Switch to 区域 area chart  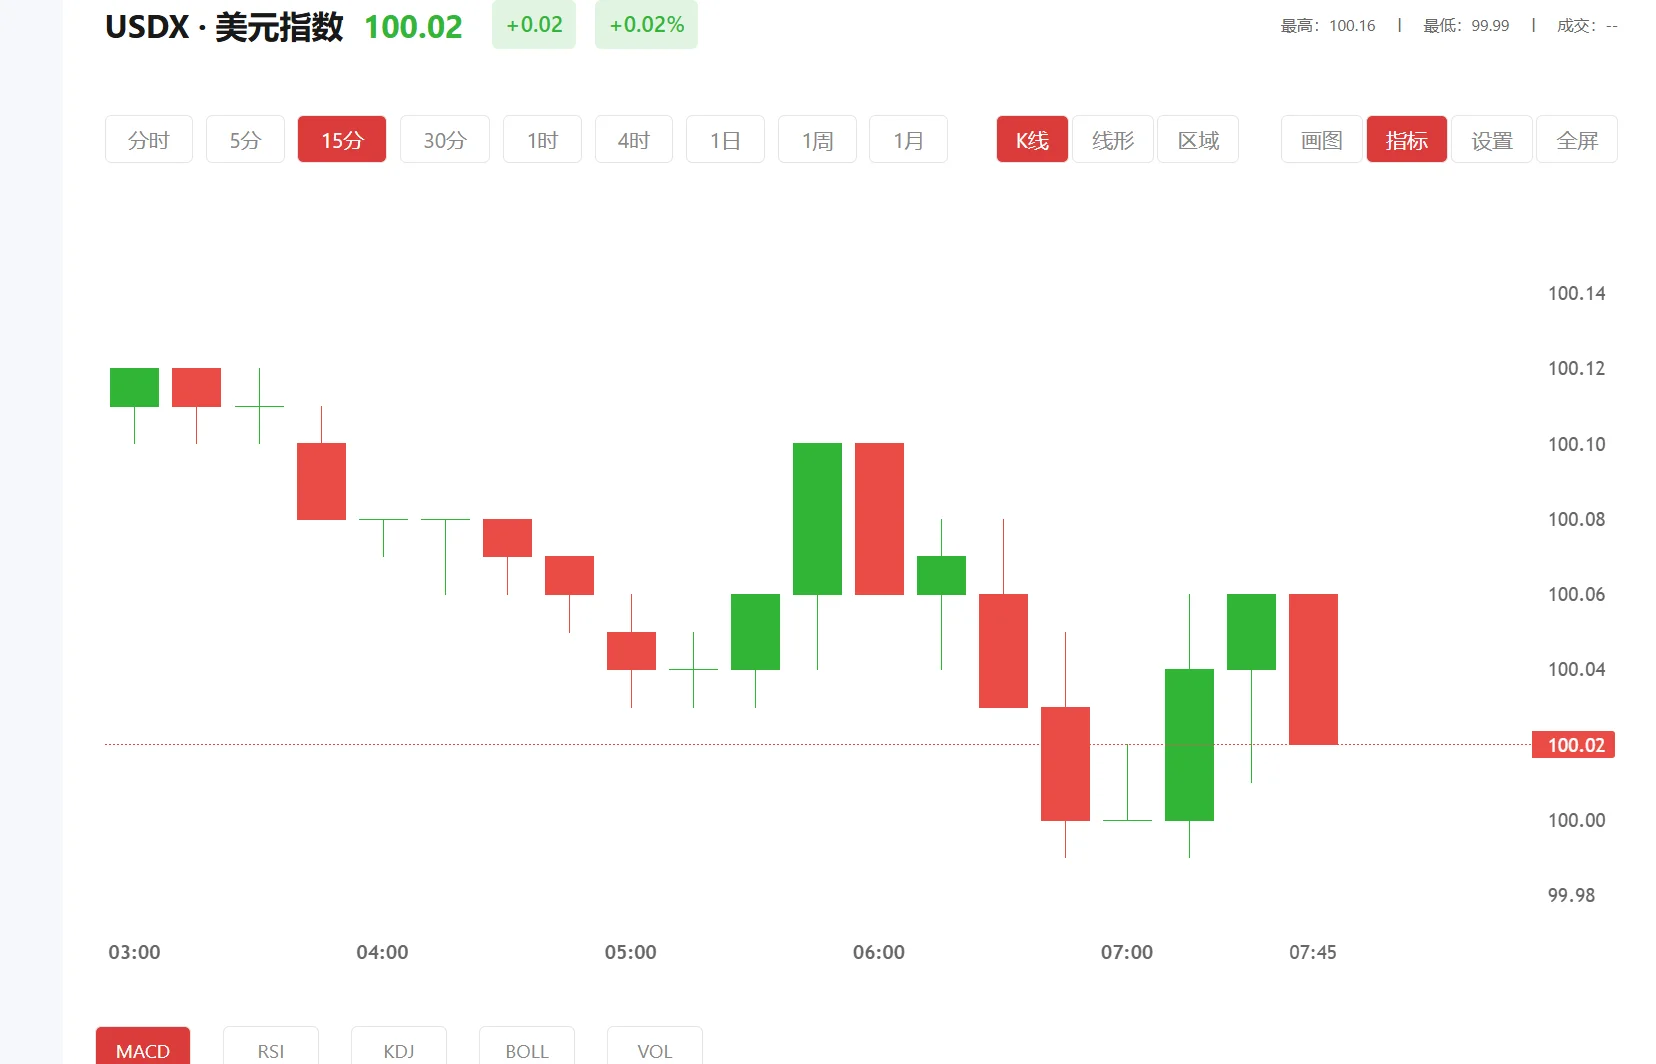click(1198, 140)
